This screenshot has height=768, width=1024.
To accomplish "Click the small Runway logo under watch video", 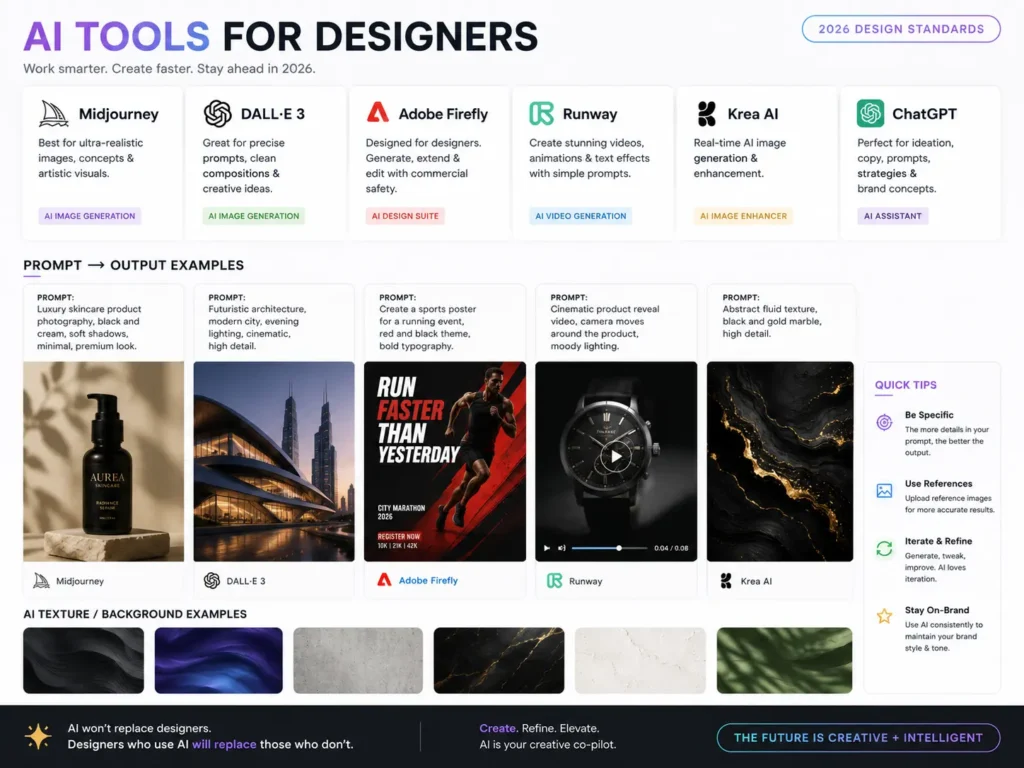I will coord(554,581).
